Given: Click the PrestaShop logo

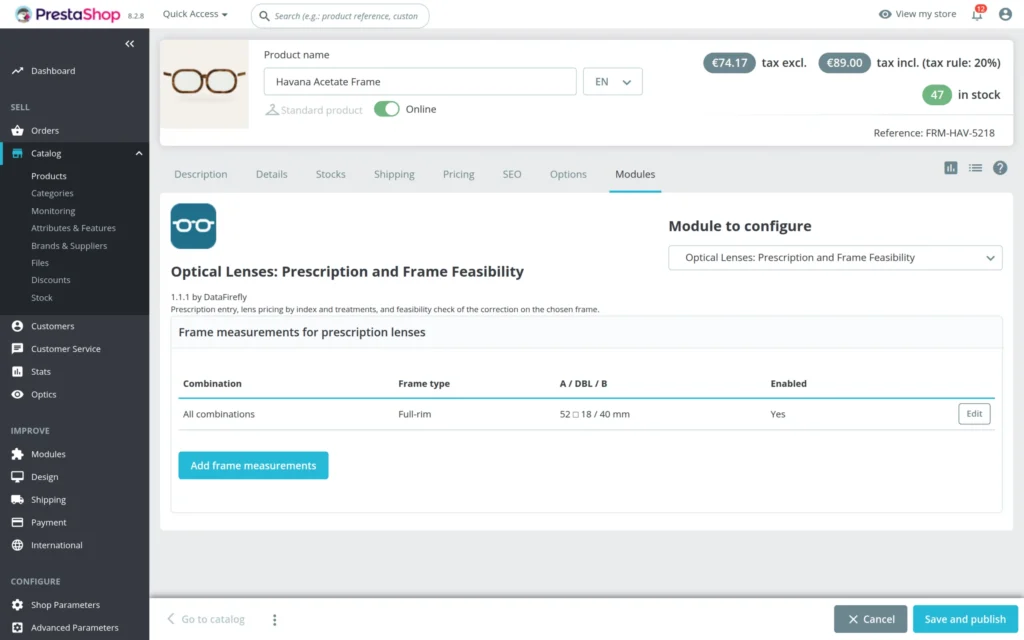Looking at the screenshot, I should coord(68,14).
